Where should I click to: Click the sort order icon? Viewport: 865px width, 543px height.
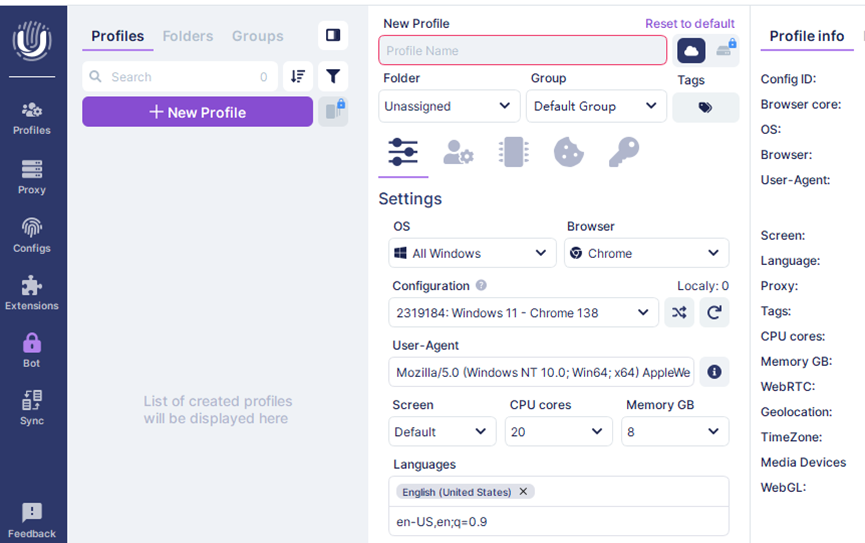point(298,76)
